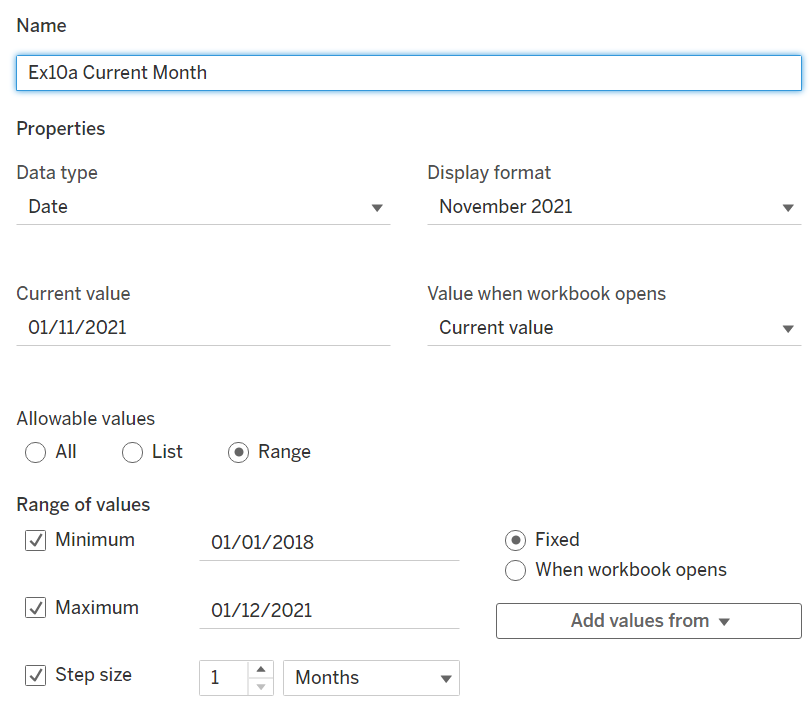Screen dimensions: 811x709
Task: Choose the When workbook opens radio option
Action: (x=516, y=571)
